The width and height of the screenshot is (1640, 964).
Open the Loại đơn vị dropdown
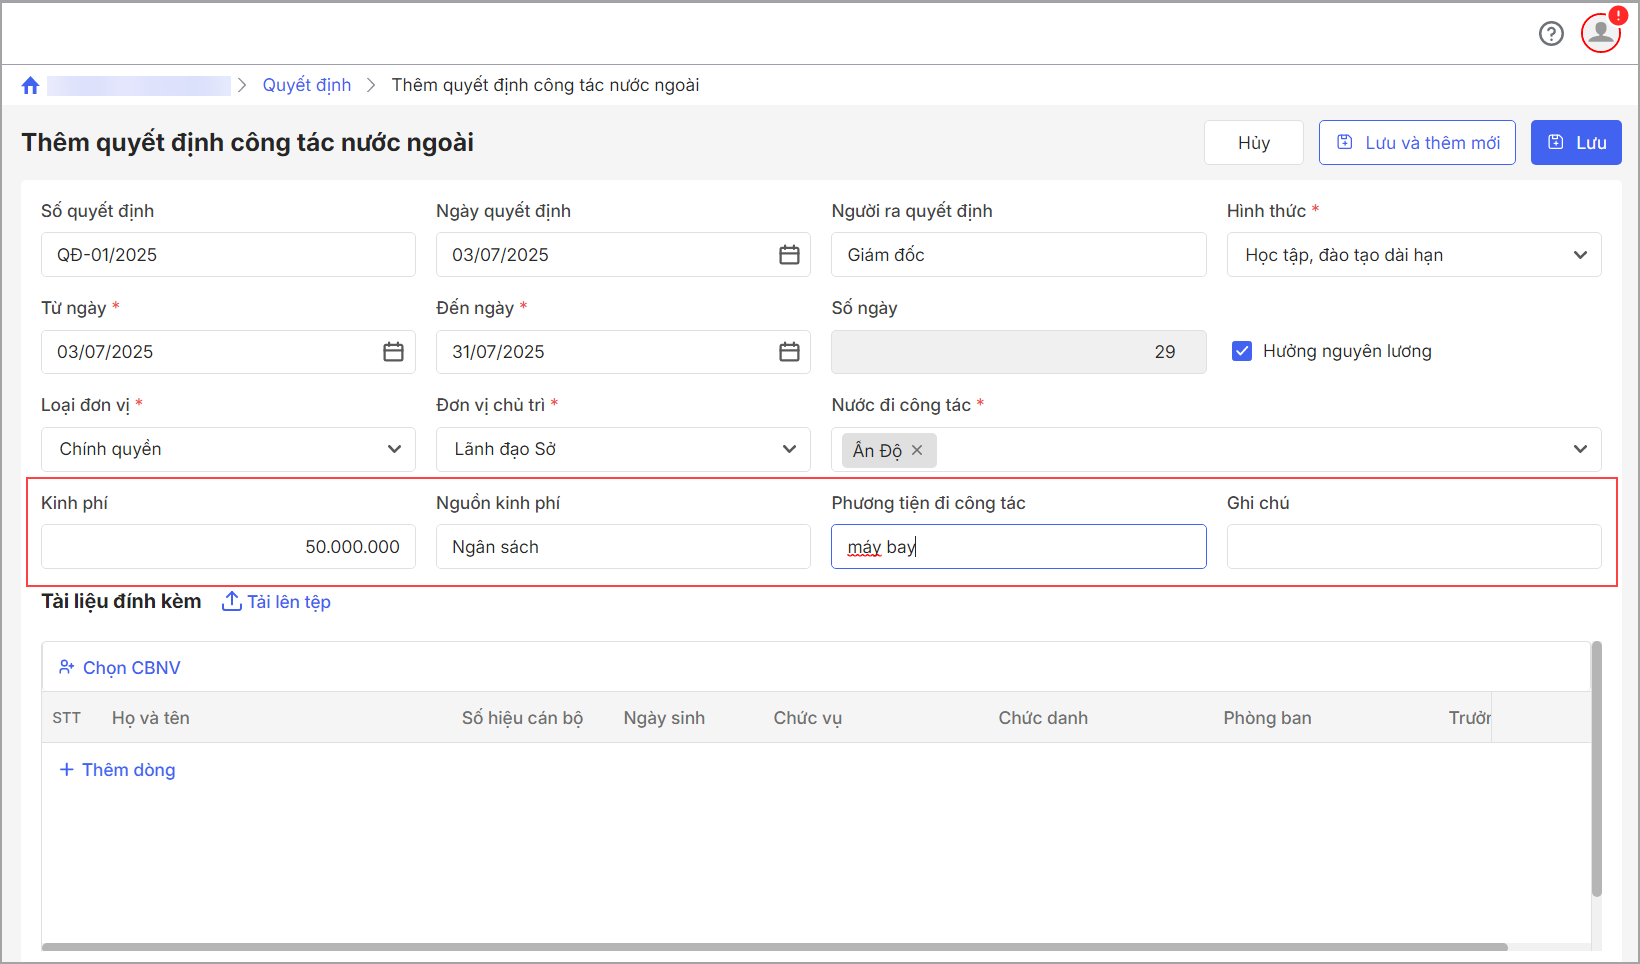pyautogui.click(x=394, y=449)
